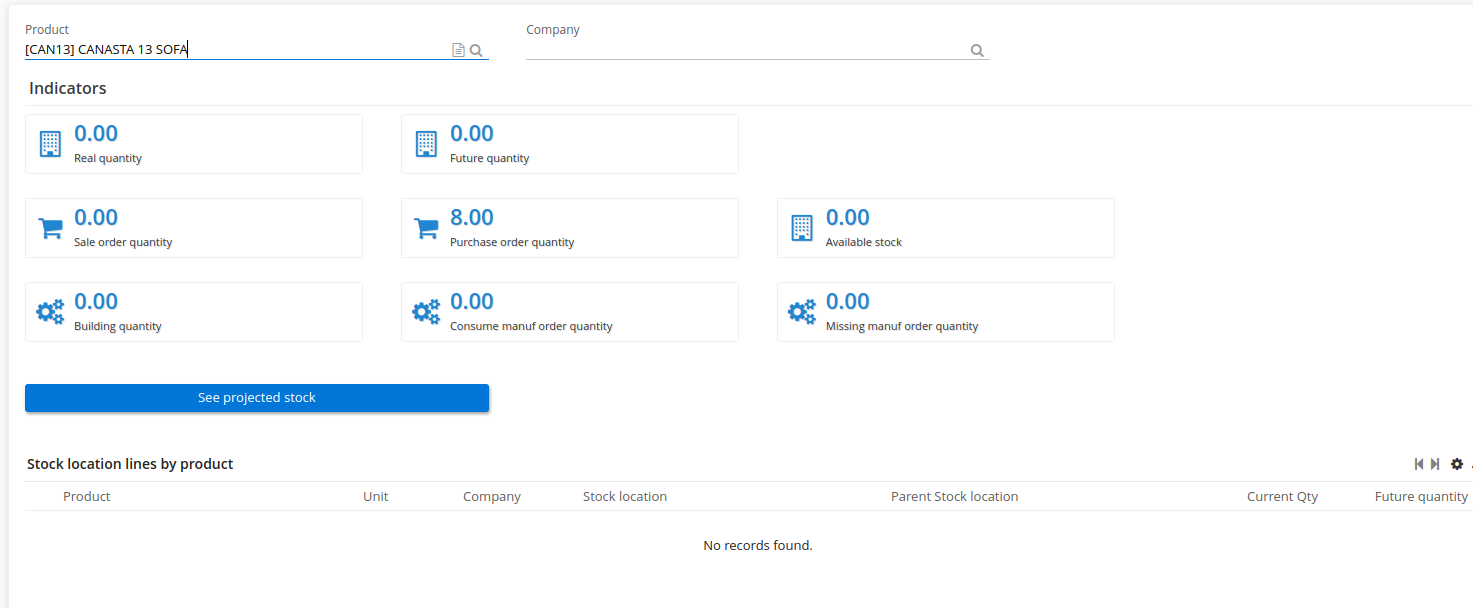The image size is (1473, 608).
Task: Sort by the Company column header
Action: pyautogui.click(x=492, y=496)
